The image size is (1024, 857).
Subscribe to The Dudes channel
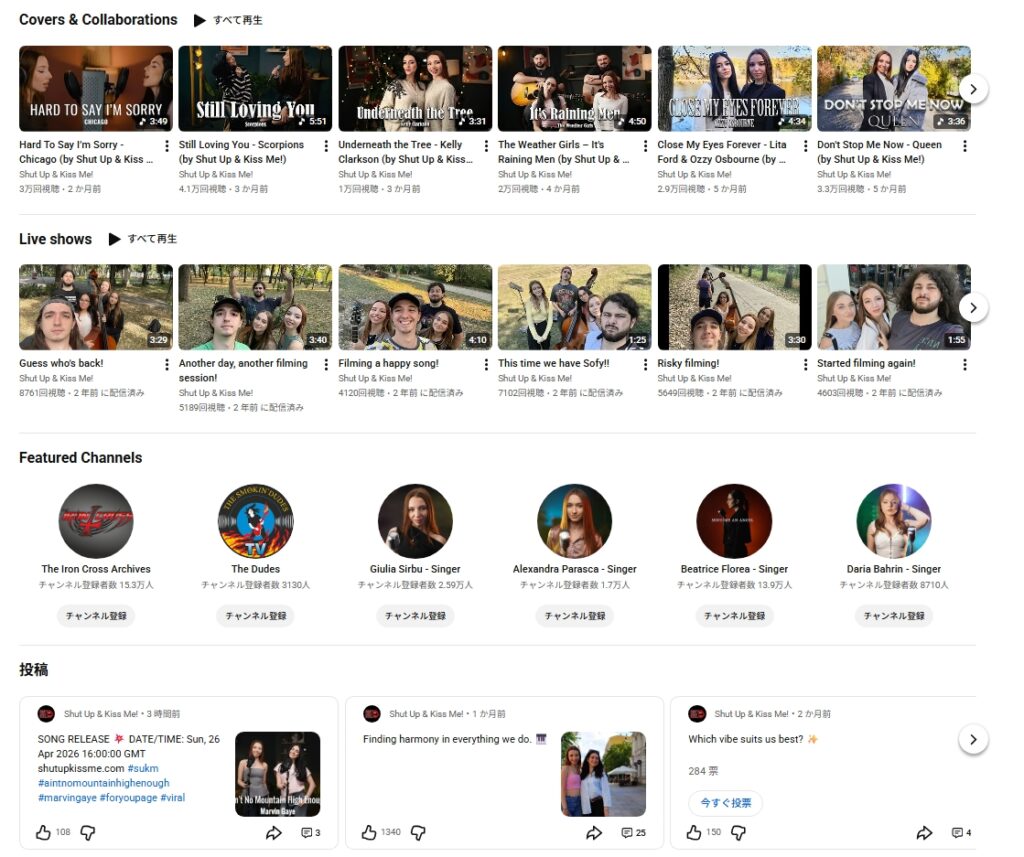255,616
